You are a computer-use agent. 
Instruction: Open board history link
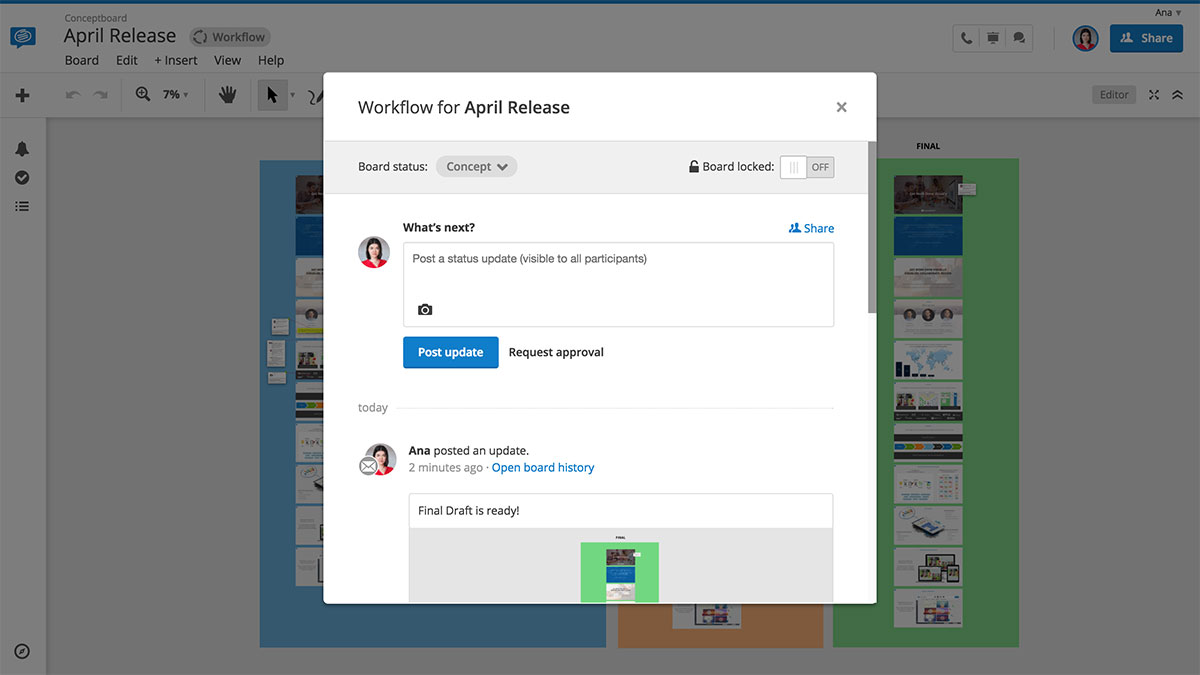pos(543,467)
